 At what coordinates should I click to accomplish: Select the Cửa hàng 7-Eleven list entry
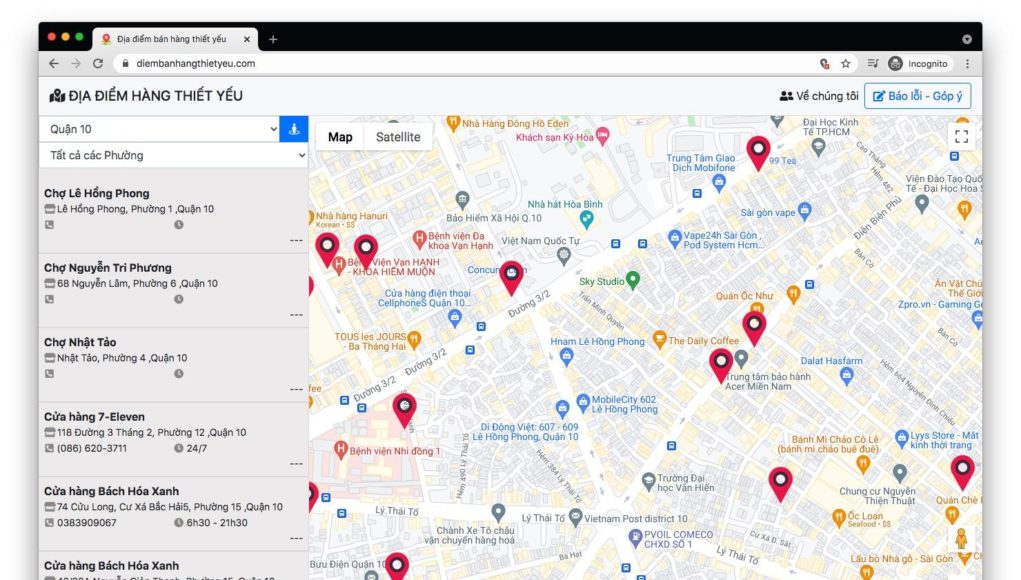[x=173, y=439]
